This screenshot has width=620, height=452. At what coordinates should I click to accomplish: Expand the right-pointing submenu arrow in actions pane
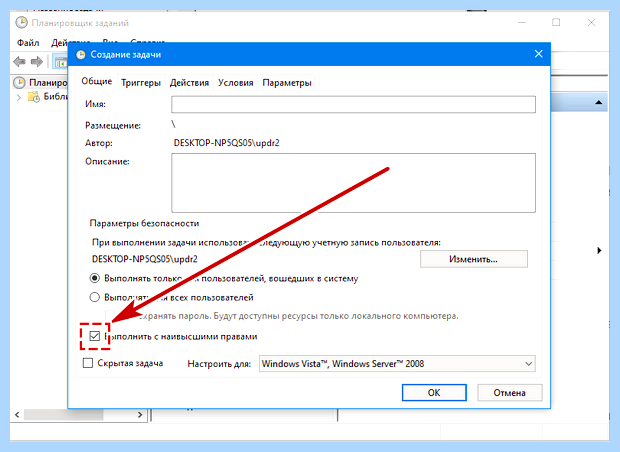[x=599, y=250]
